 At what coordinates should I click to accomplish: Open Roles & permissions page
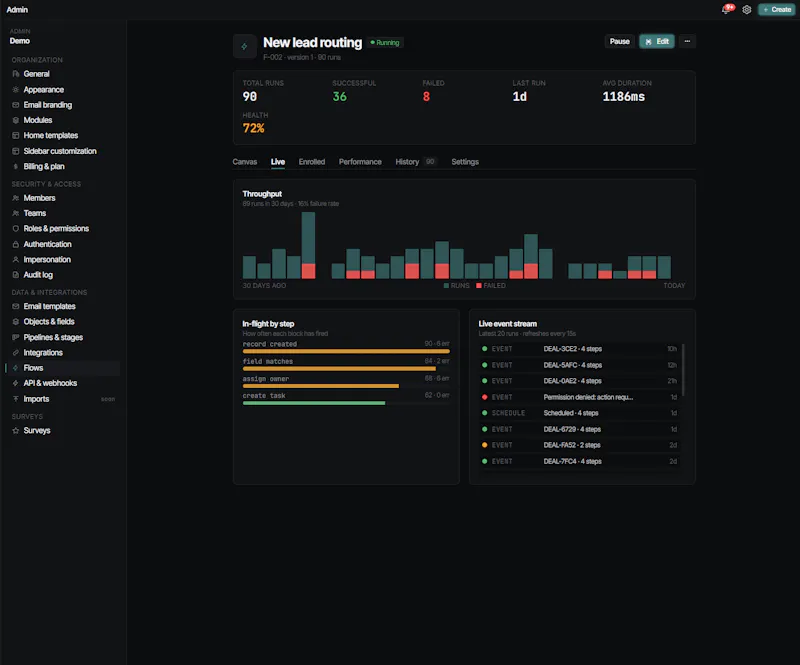click(56, 229)
